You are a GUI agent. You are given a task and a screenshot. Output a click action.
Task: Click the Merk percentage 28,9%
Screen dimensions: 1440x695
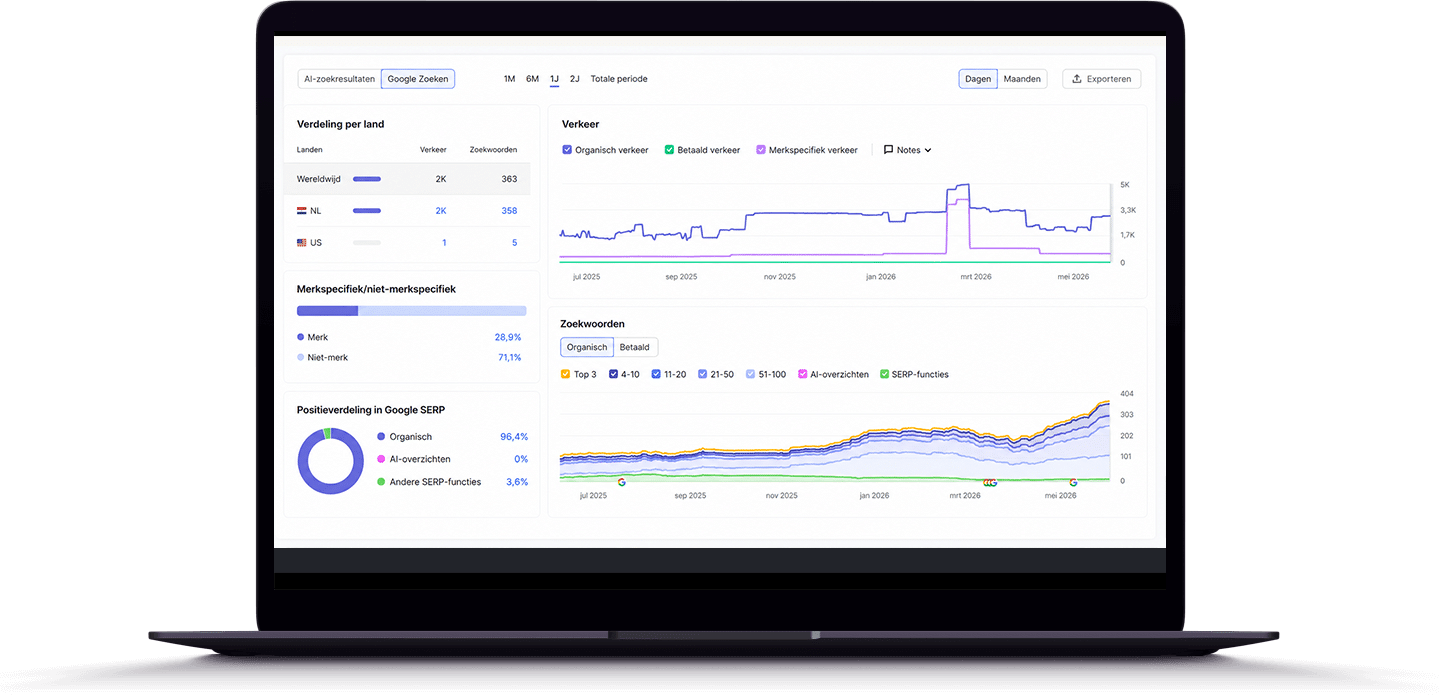click(x=508, y=338)
